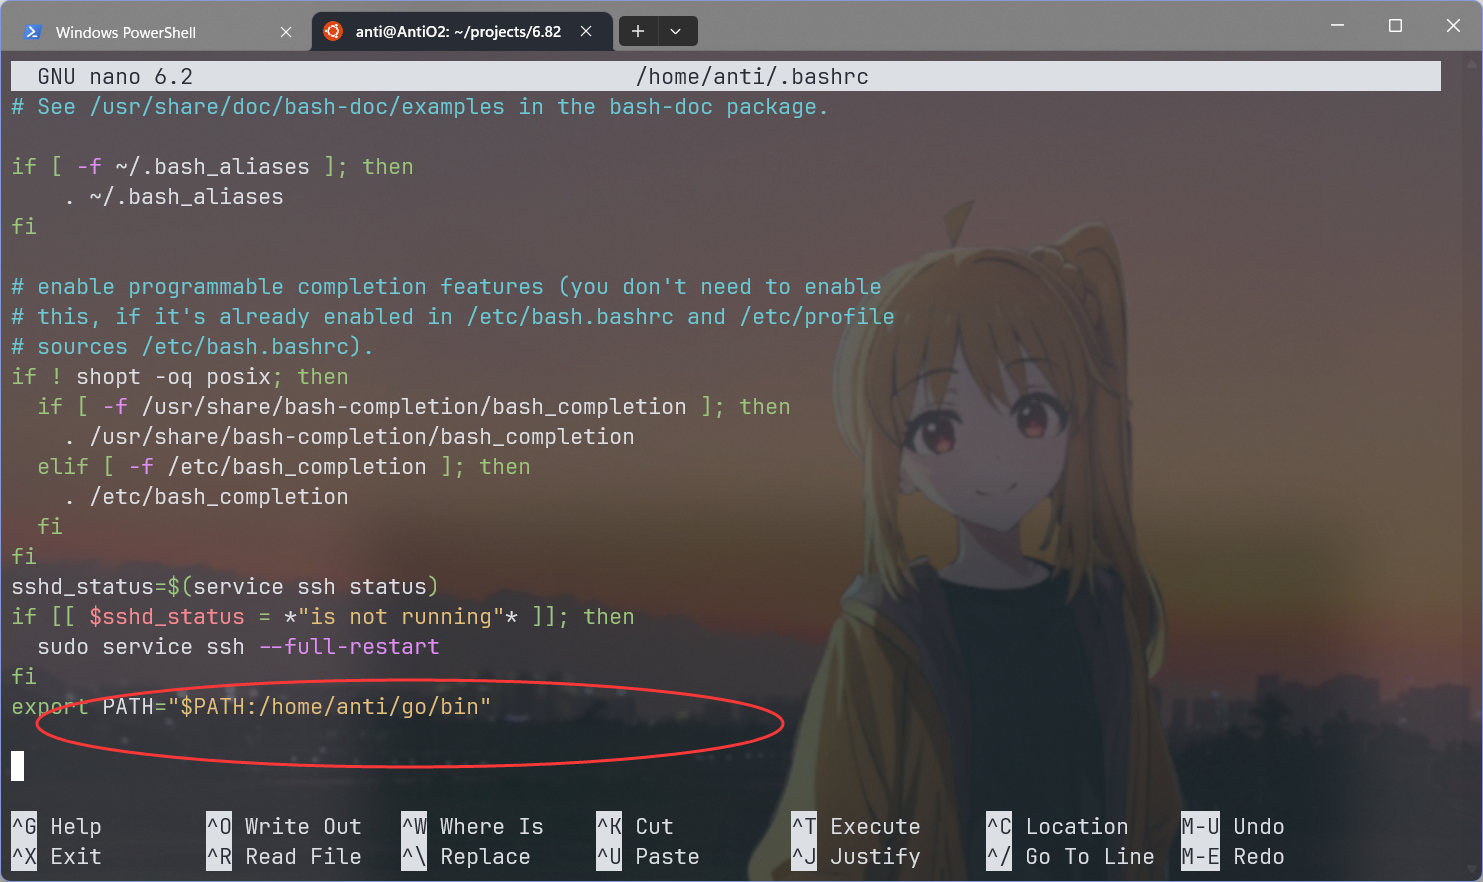
Task: Click the '. /etc/bash_completion' line
Action: click(x=206, y=497)
